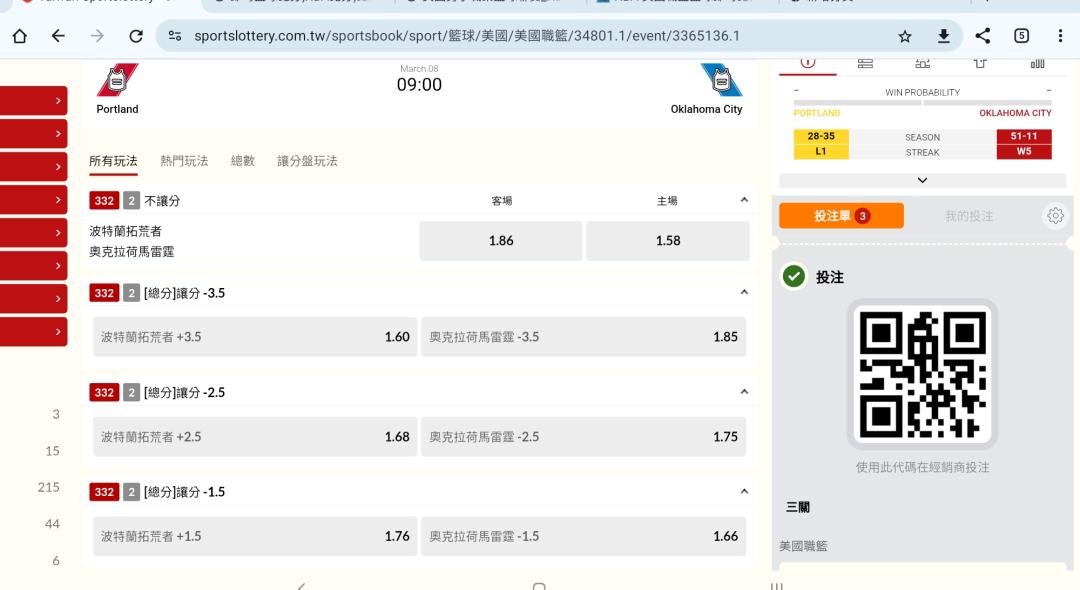Select 波特蘭拓荒者 +1.5 at 1.76
Image resolution: width=1080 pixels, height=590 pixels.
click(x=255, y=536)
